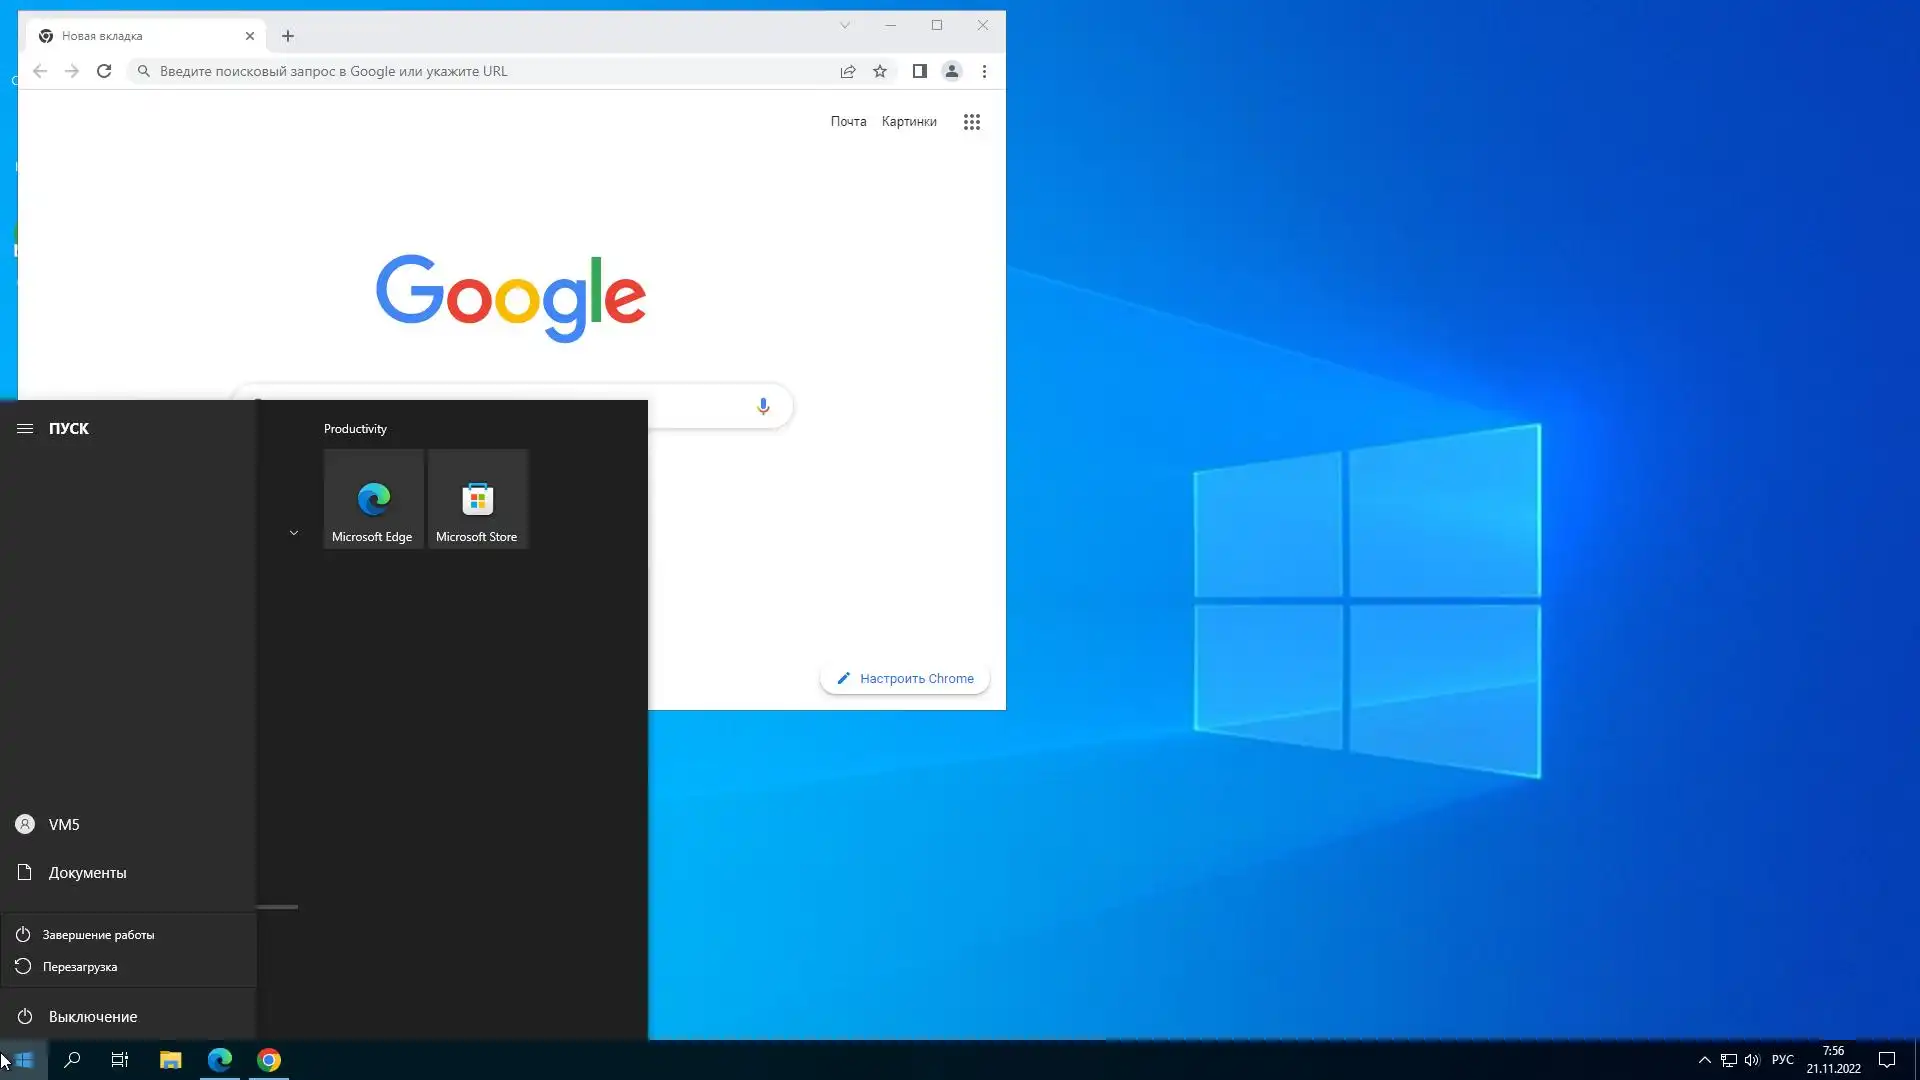This screenshot has height=1080, width=1920.
Task: Toggle the Chrome side panel icon
Action: (x=919, y=71)
